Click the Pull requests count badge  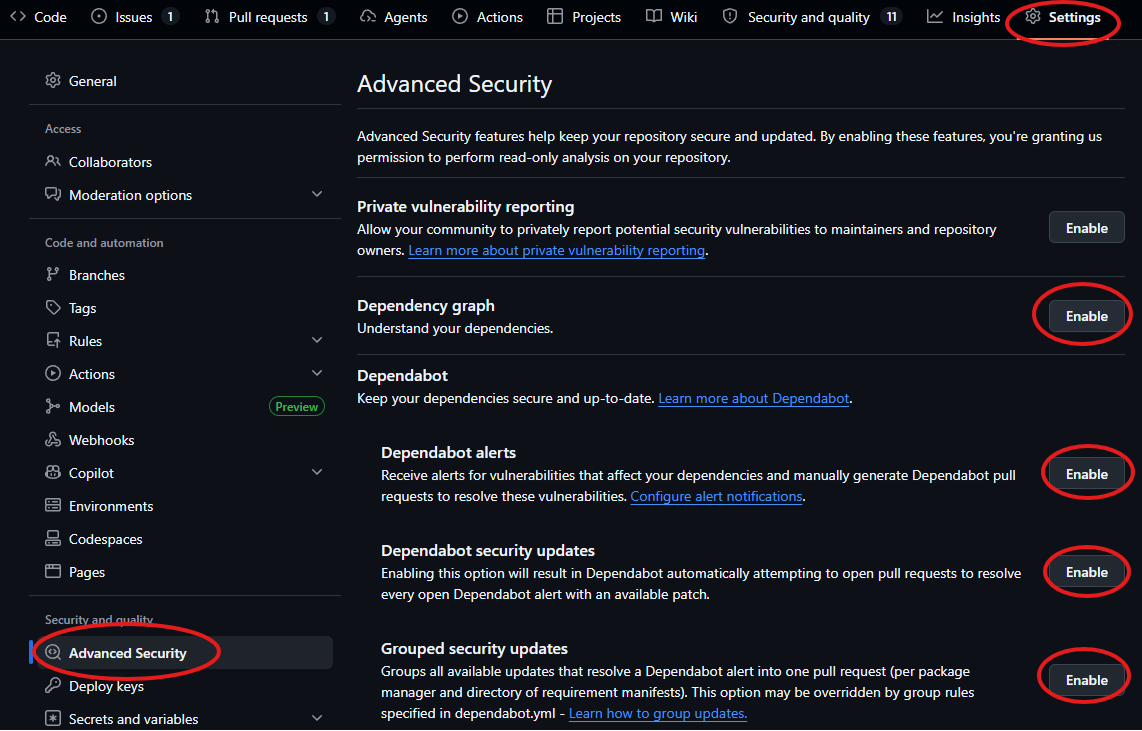(326, 16)
